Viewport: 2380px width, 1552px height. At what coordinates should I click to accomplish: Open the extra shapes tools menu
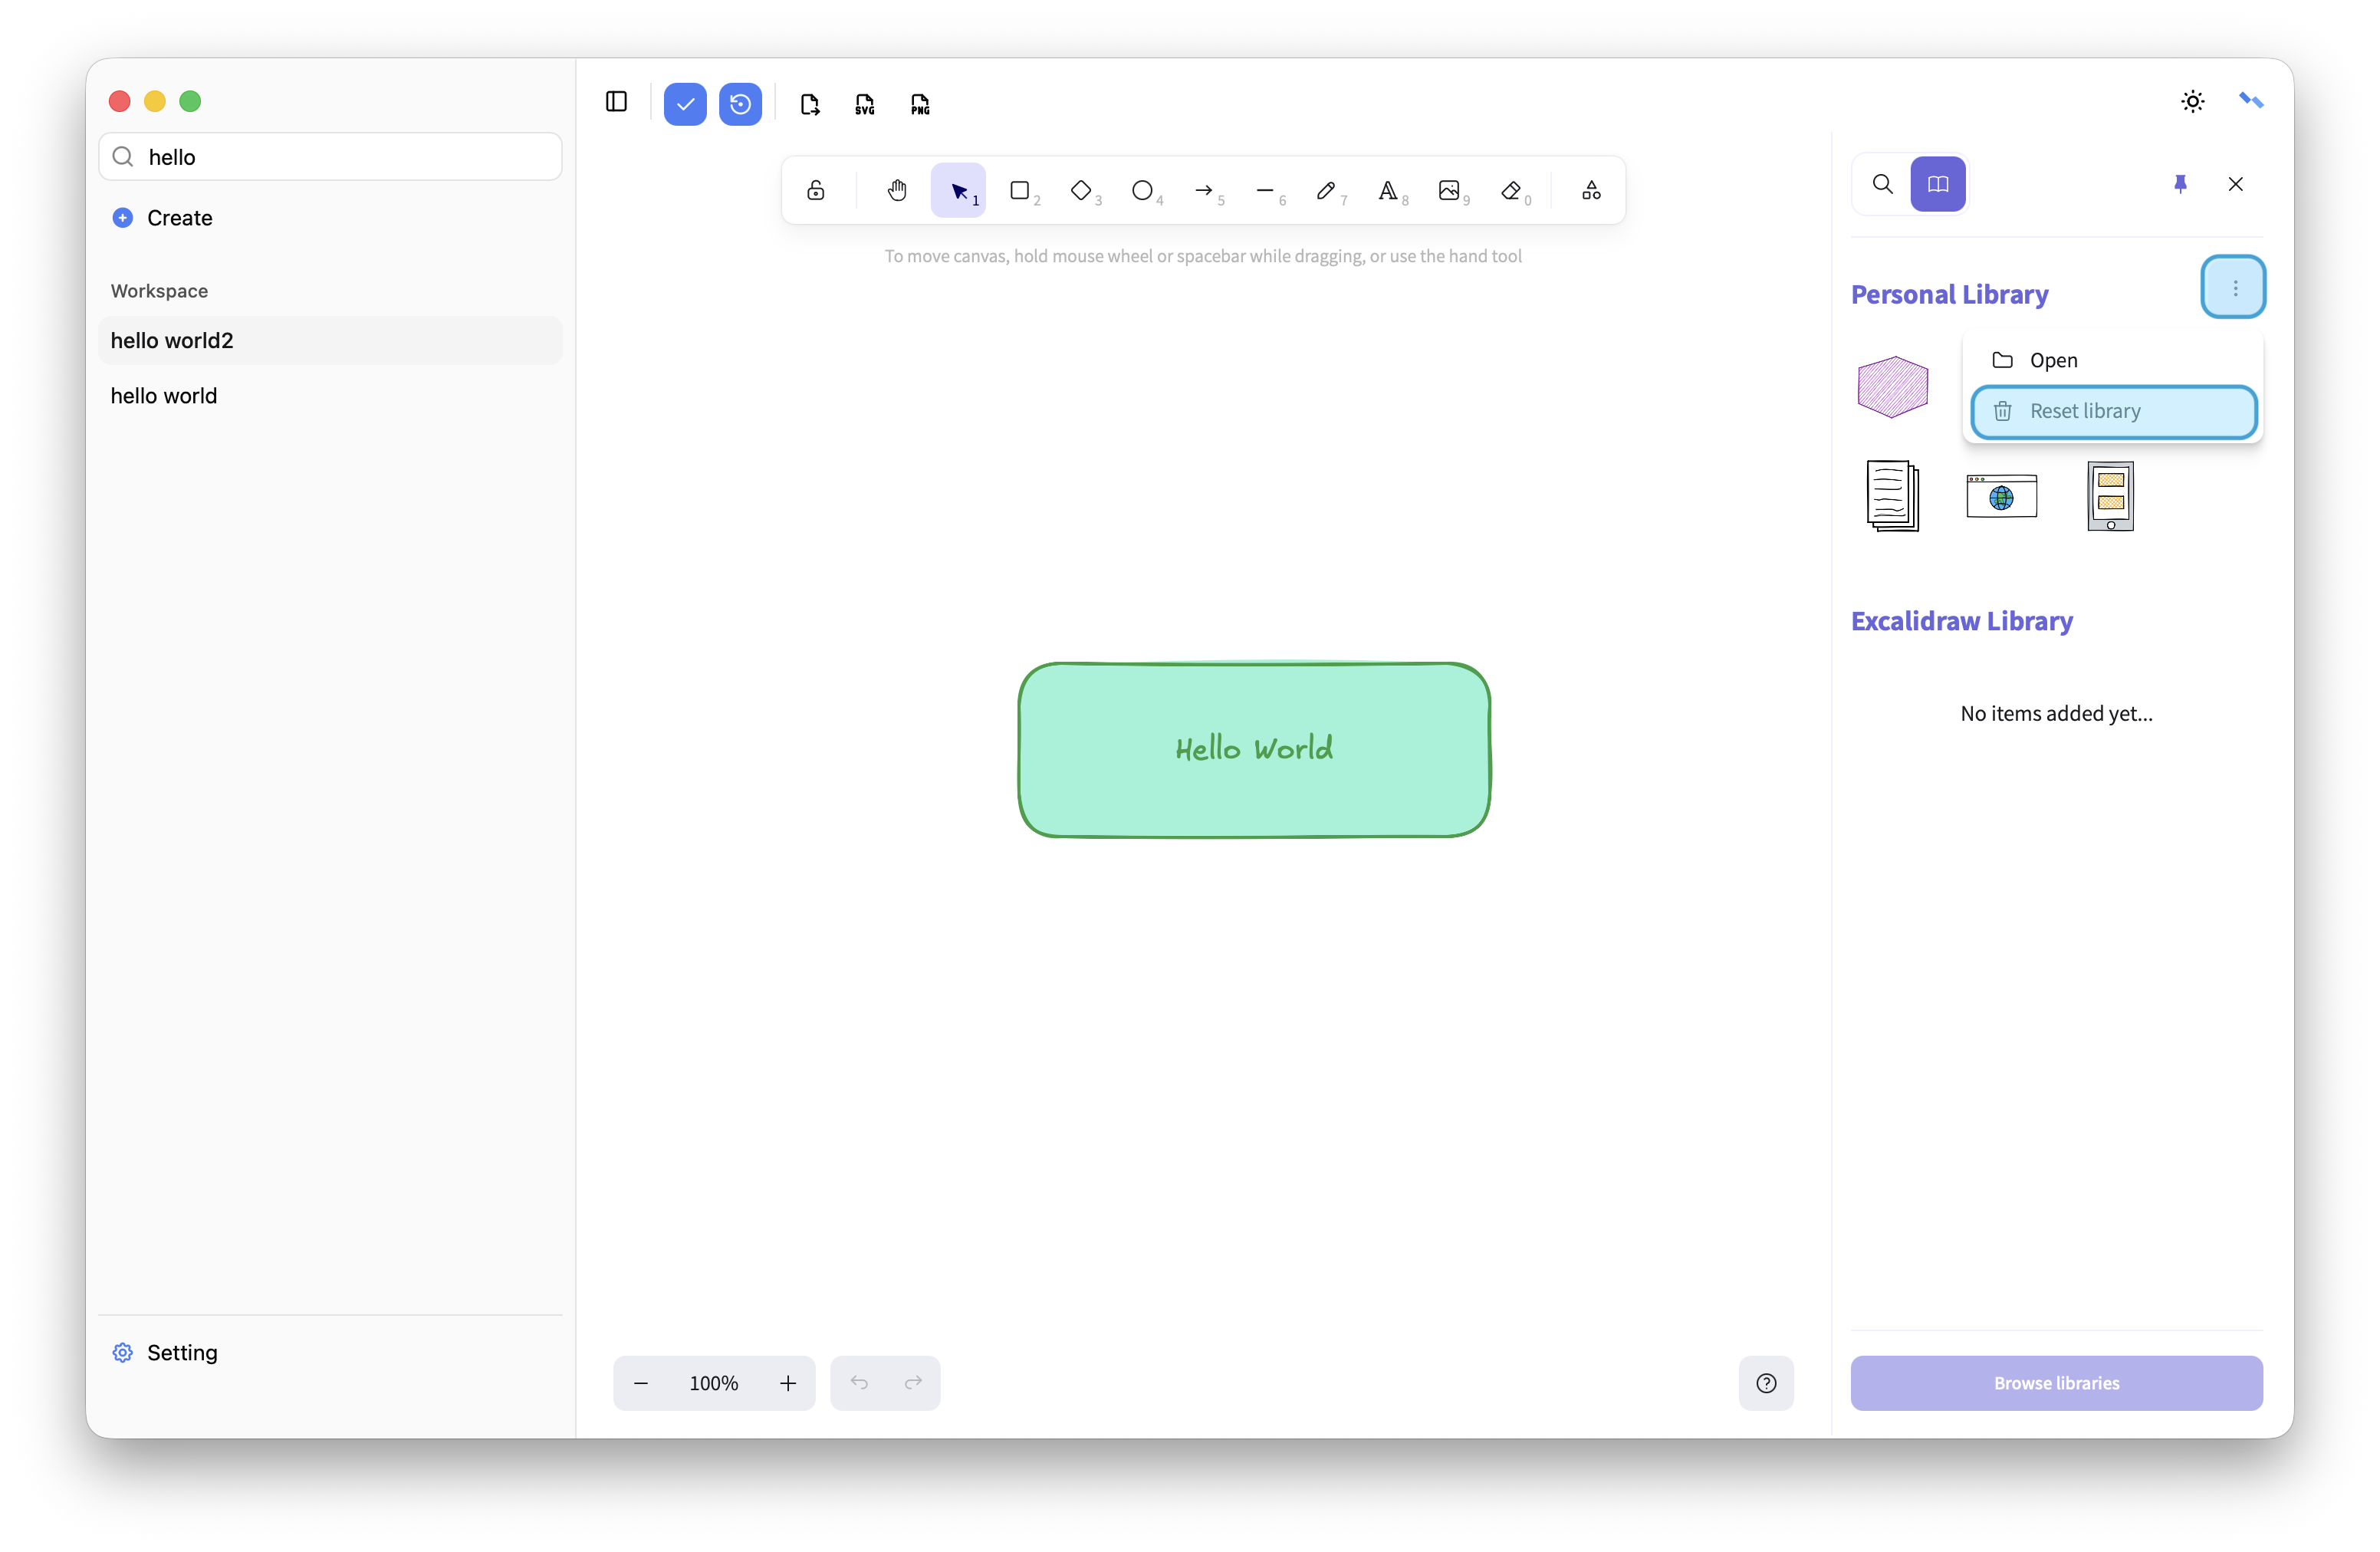(1591, 190)
